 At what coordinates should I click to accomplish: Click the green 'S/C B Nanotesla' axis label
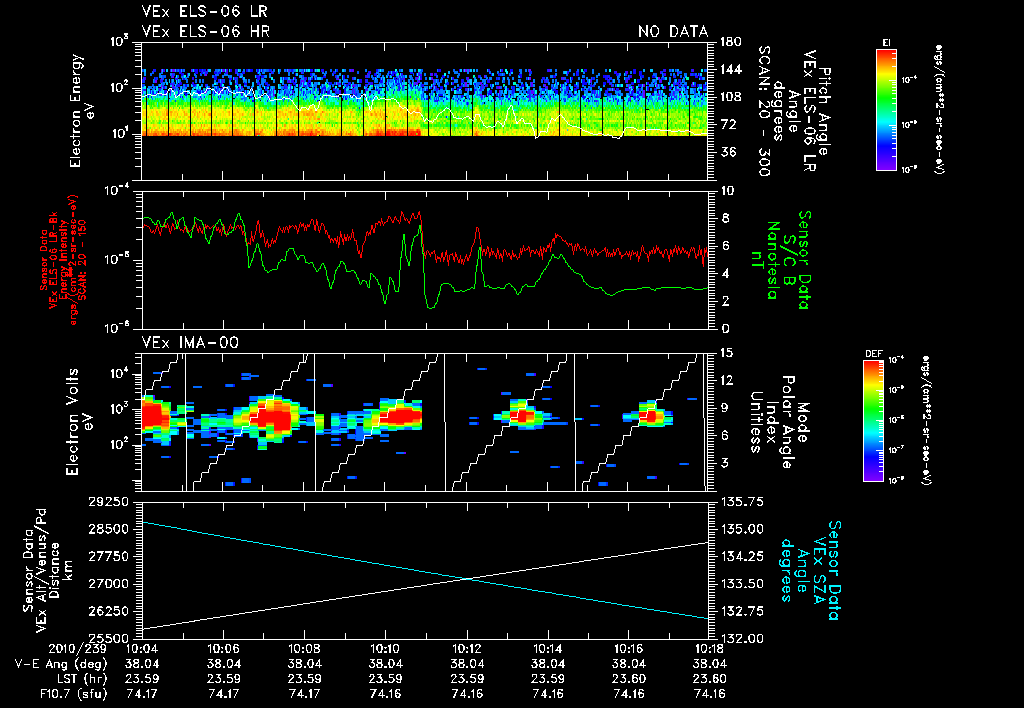click(x=773, y=260)
